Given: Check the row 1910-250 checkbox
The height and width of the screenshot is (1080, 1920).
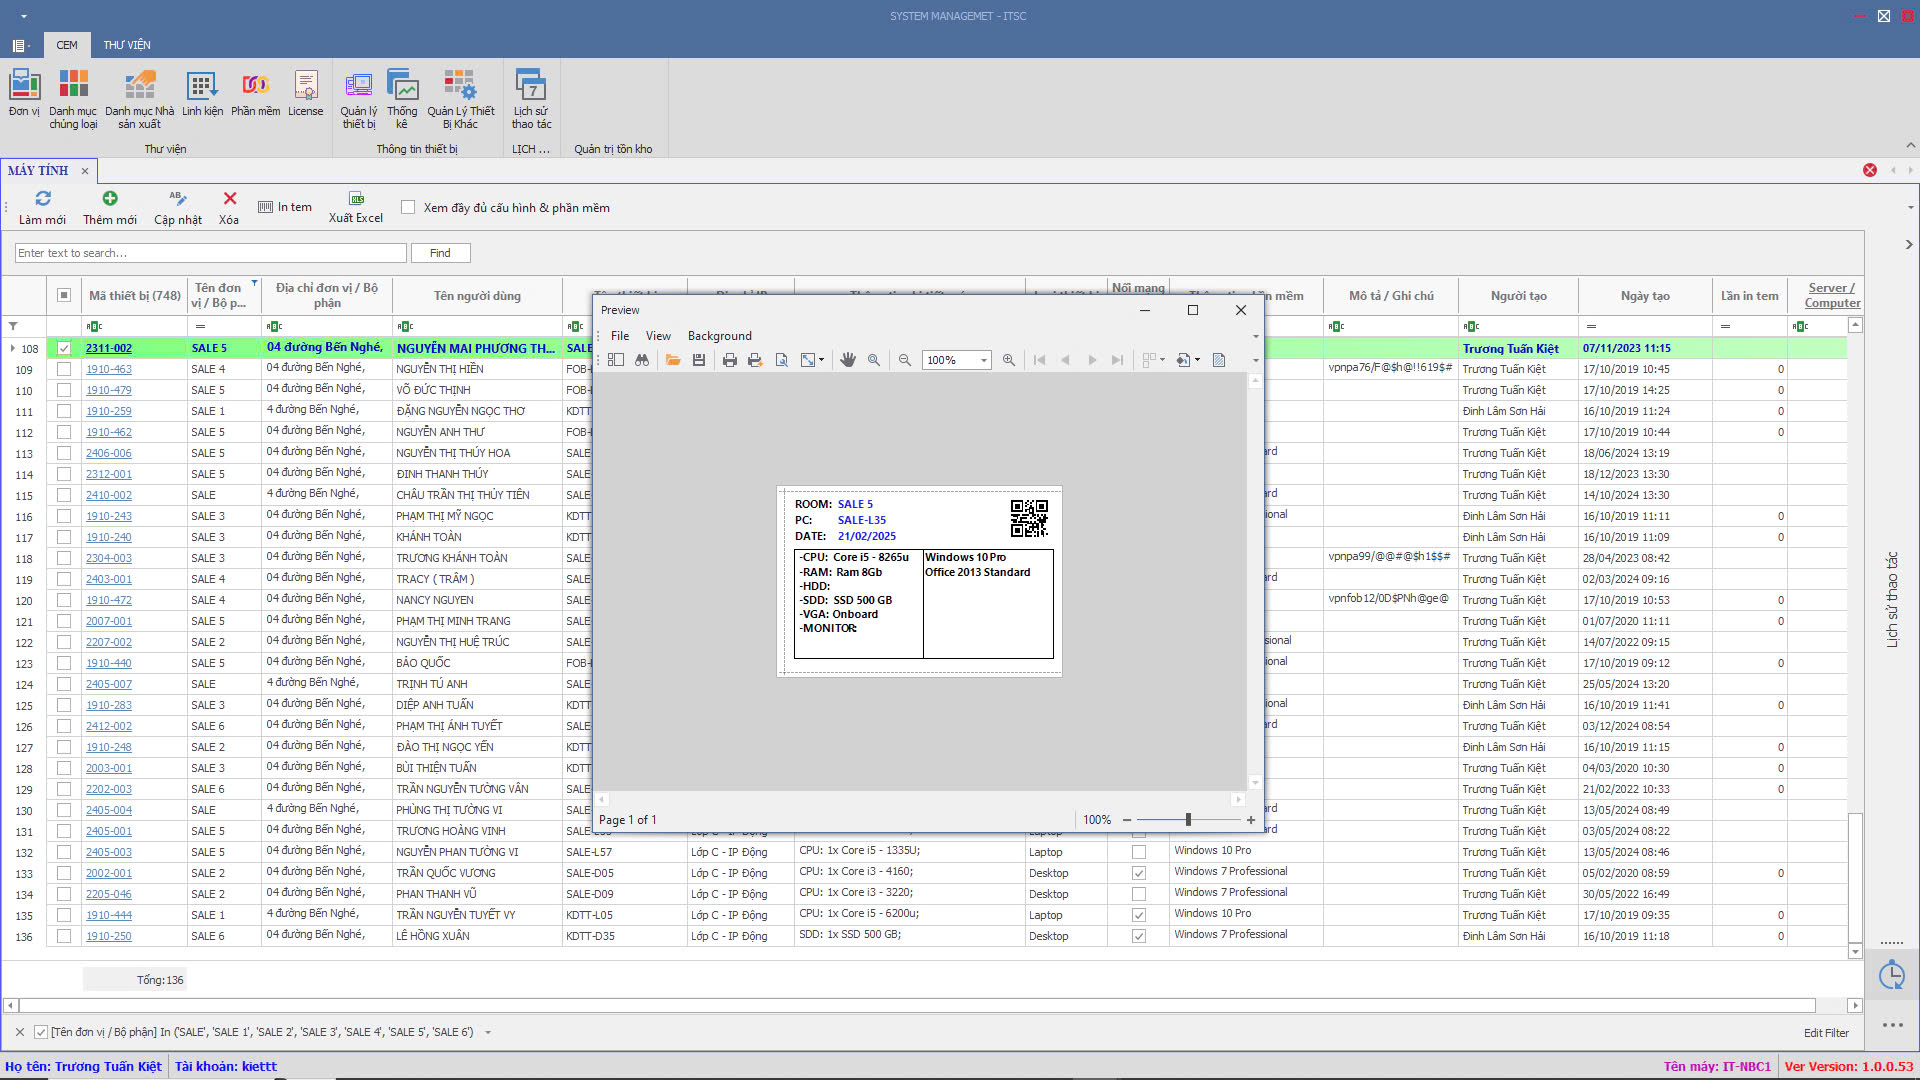Looking at the screenshot, I should (x=64, y=936).
